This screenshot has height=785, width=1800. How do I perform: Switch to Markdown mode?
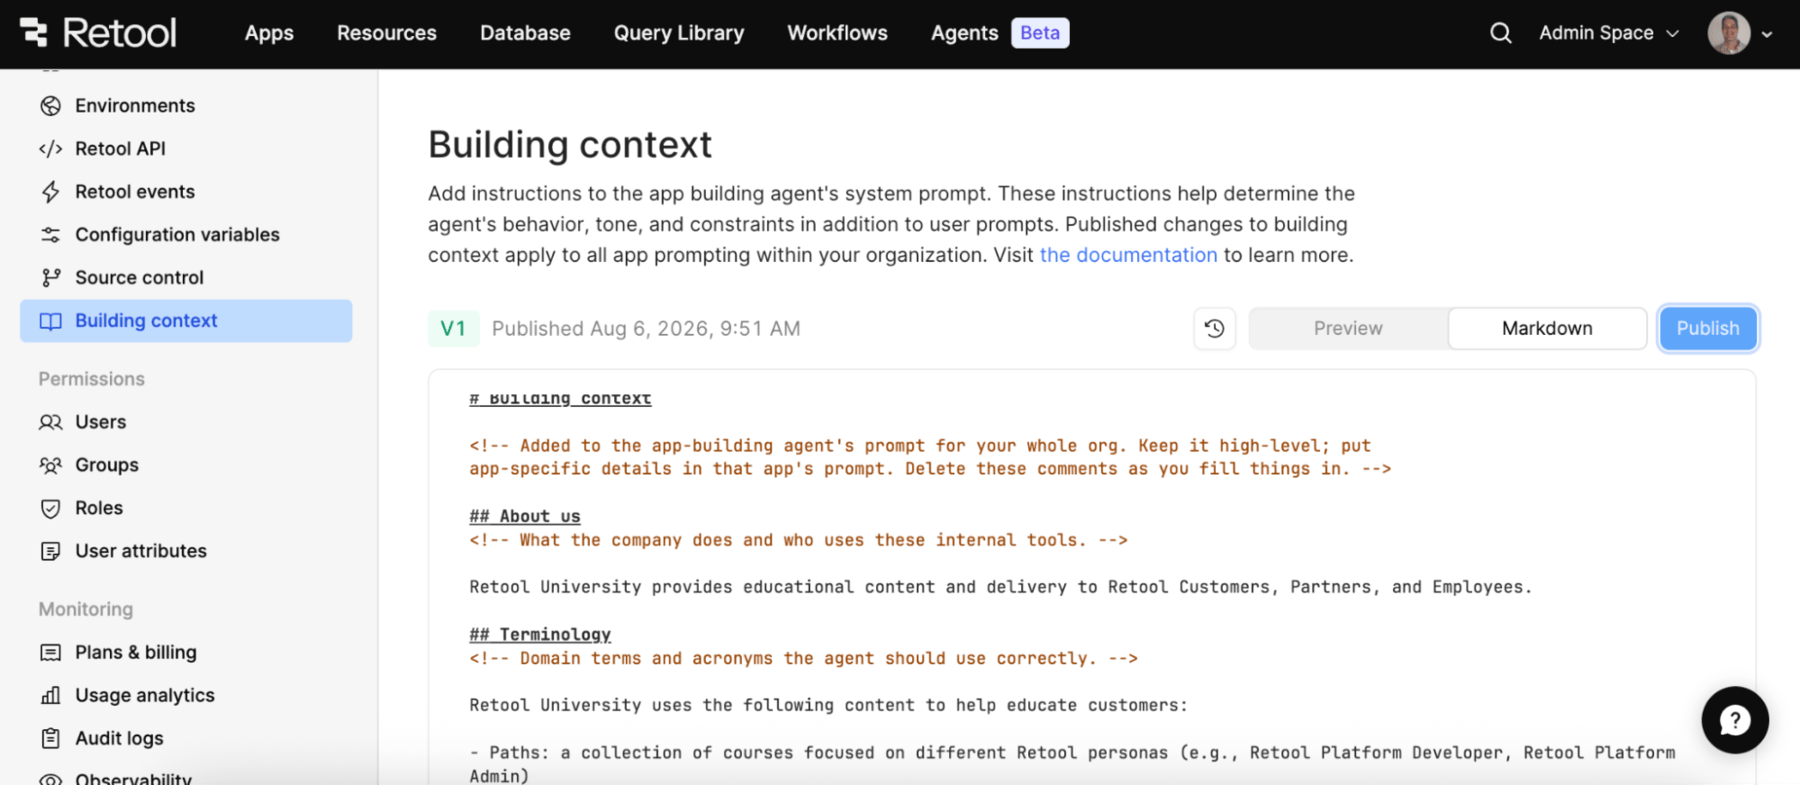click(x=1546, y=329)
